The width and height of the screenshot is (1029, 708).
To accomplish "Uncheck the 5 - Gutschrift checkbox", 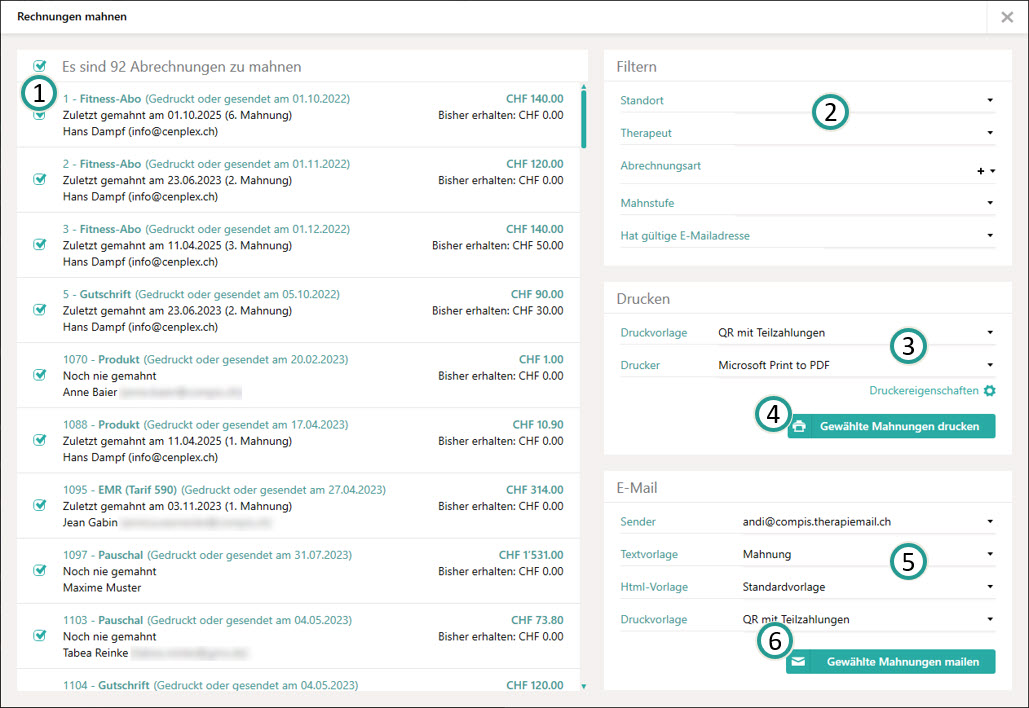I will [40, 309].
